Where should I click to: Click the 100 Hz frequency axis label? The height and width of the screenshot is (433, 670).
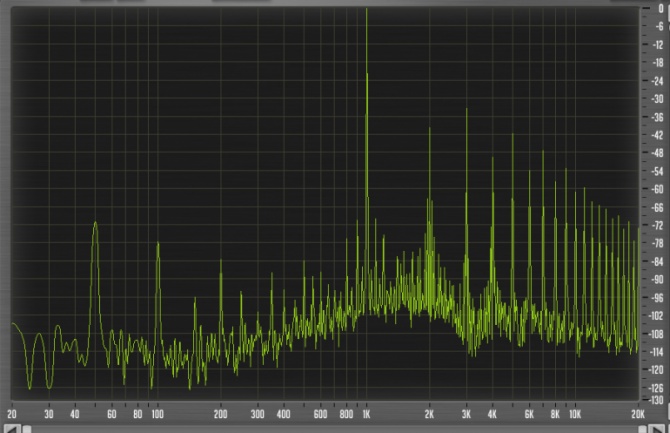[157, 412]
